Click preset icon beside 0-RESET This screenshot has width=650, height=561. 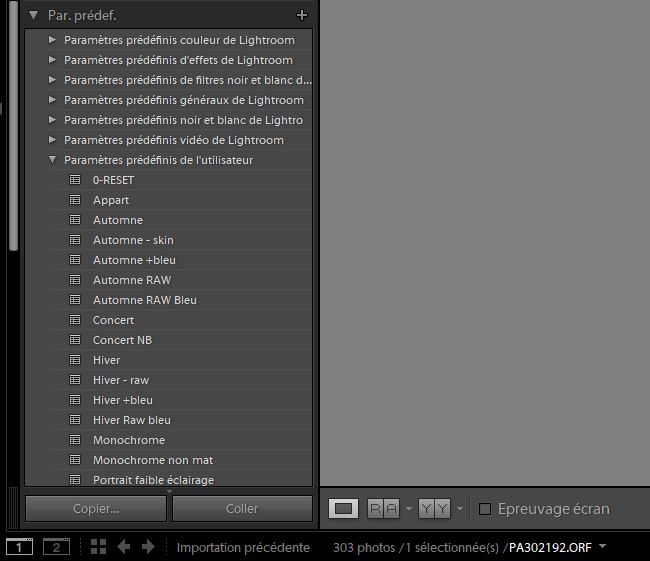tap(75, 180)
